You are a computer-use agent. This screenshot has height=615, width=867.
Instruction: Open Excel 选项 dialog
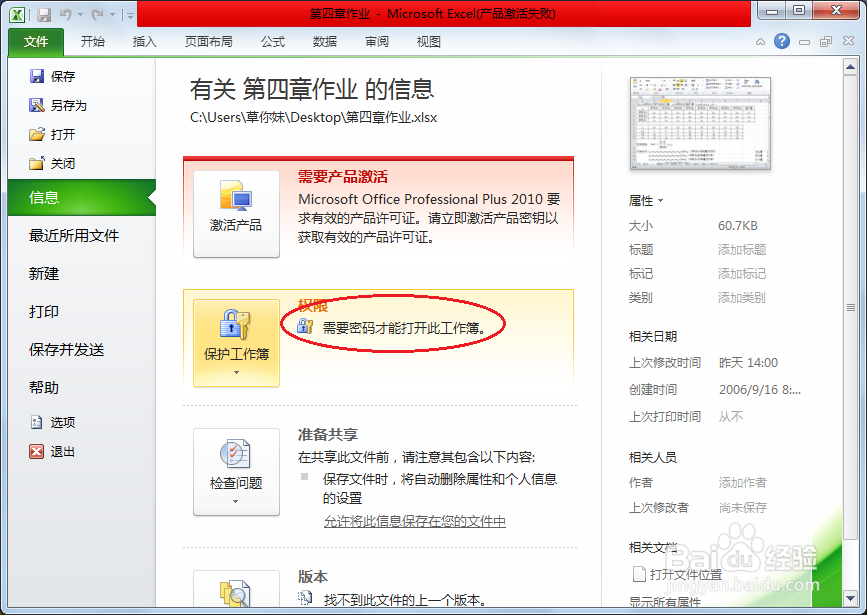(52, 423)
